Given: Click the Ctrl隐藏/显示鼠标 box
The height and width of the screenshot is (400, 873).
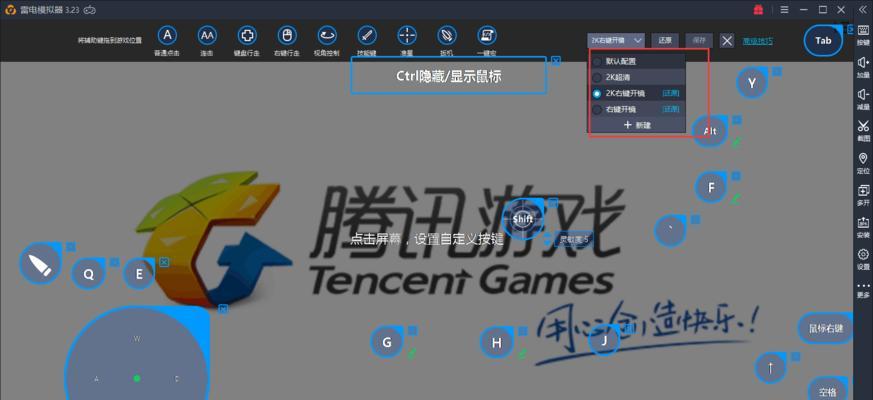Looking at the screenshot, I should pos(448,75).
